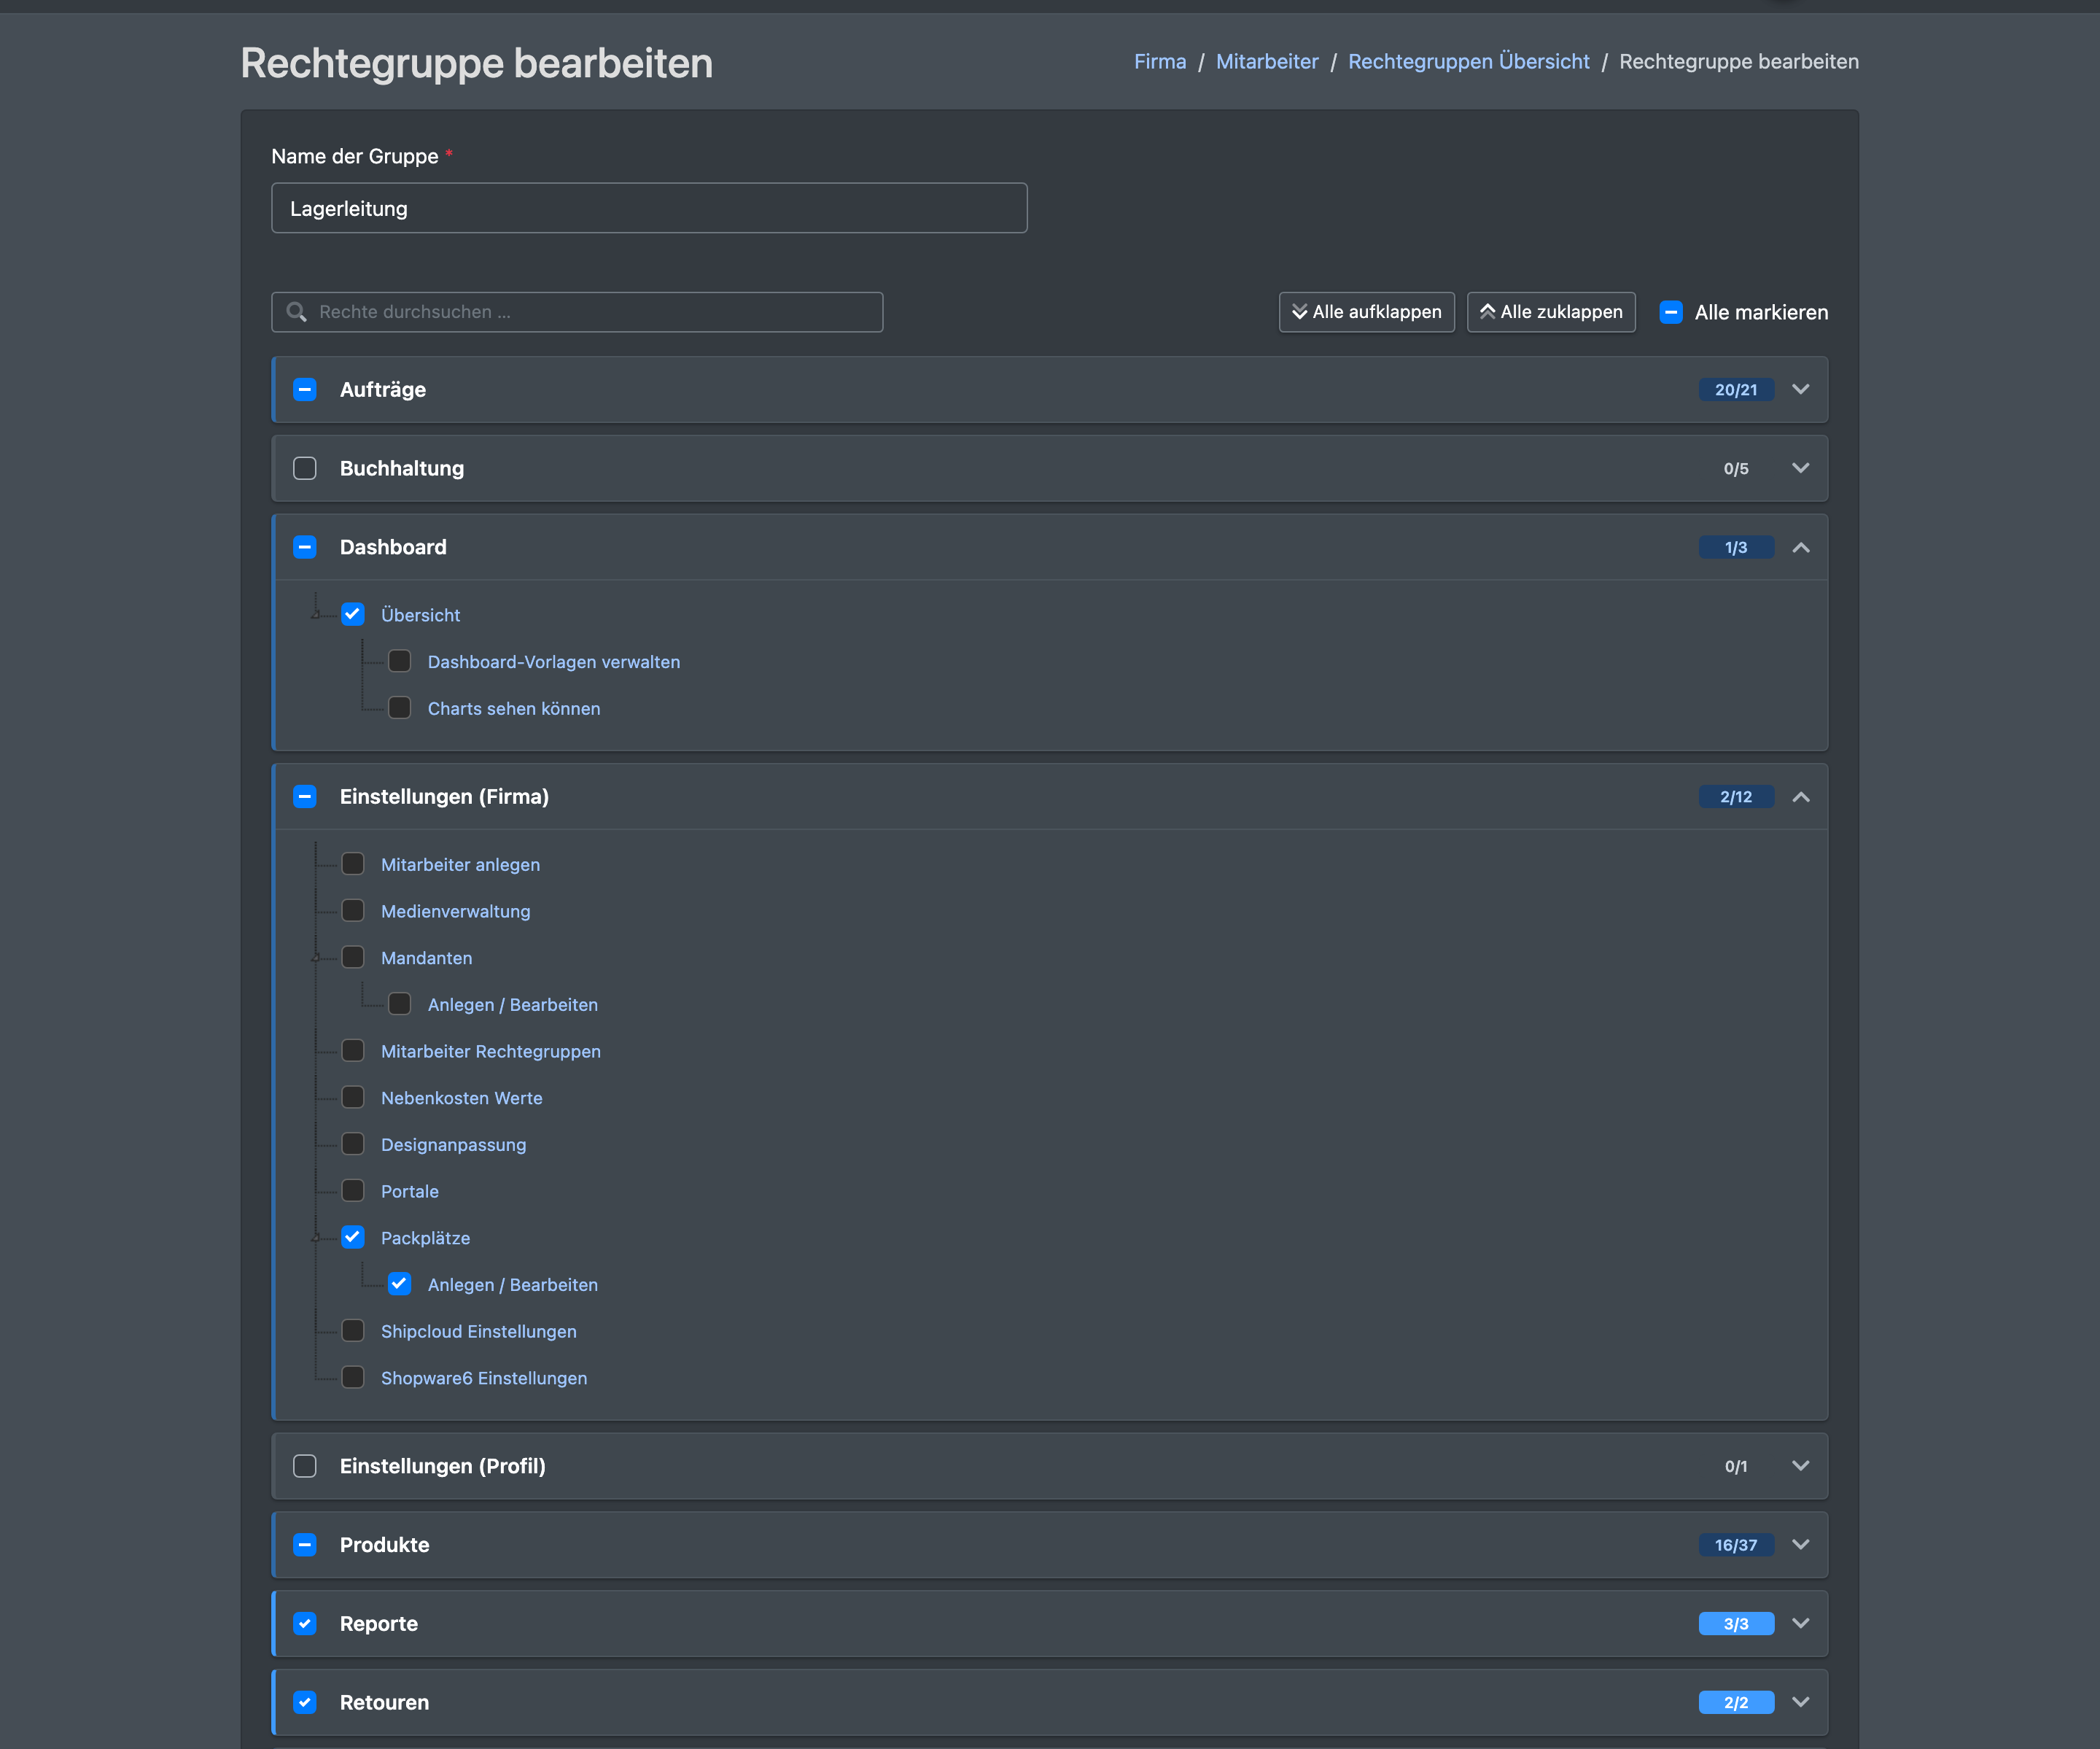Click the Alle zuklappen button
This screenshot has height=1749, width=2100.
point(1551,312)
